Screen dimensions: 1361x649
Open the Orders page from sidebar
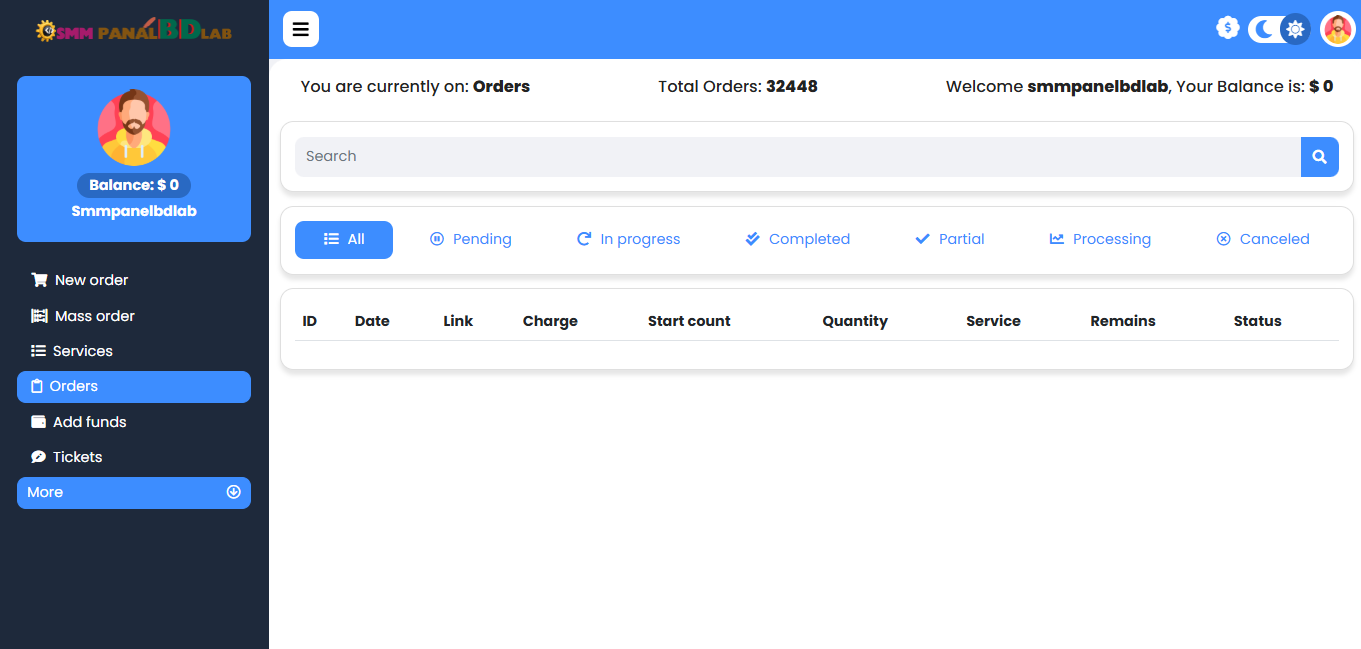(133, 387)
